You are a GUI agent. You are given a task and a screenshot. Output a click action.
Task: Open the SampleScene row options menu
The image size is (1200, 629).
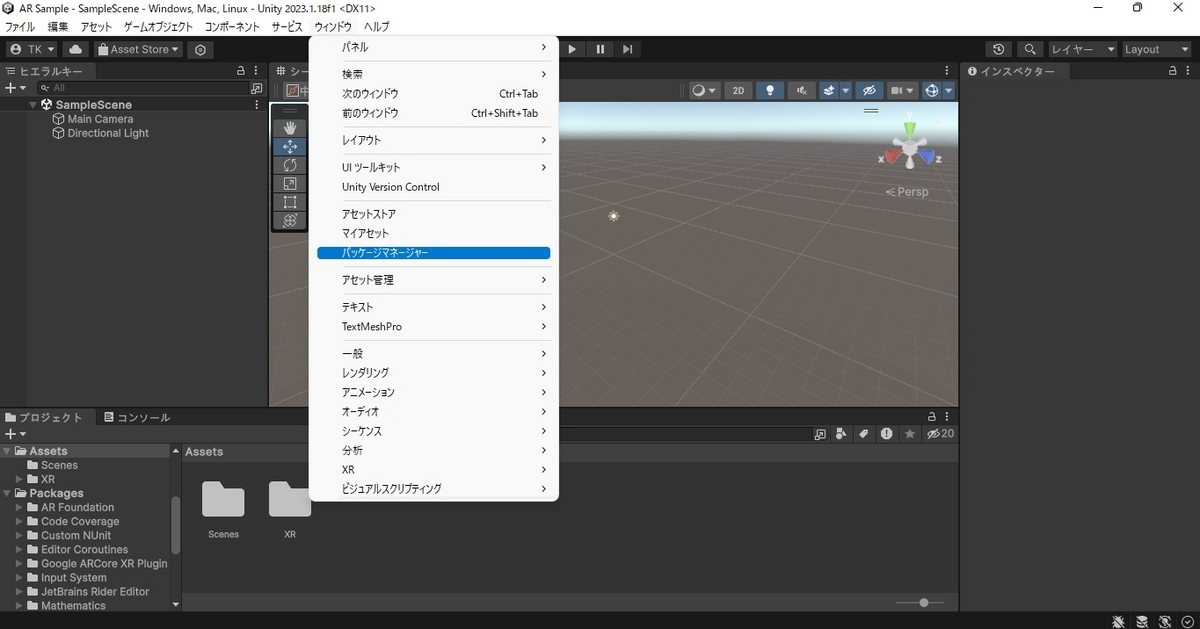257,105
